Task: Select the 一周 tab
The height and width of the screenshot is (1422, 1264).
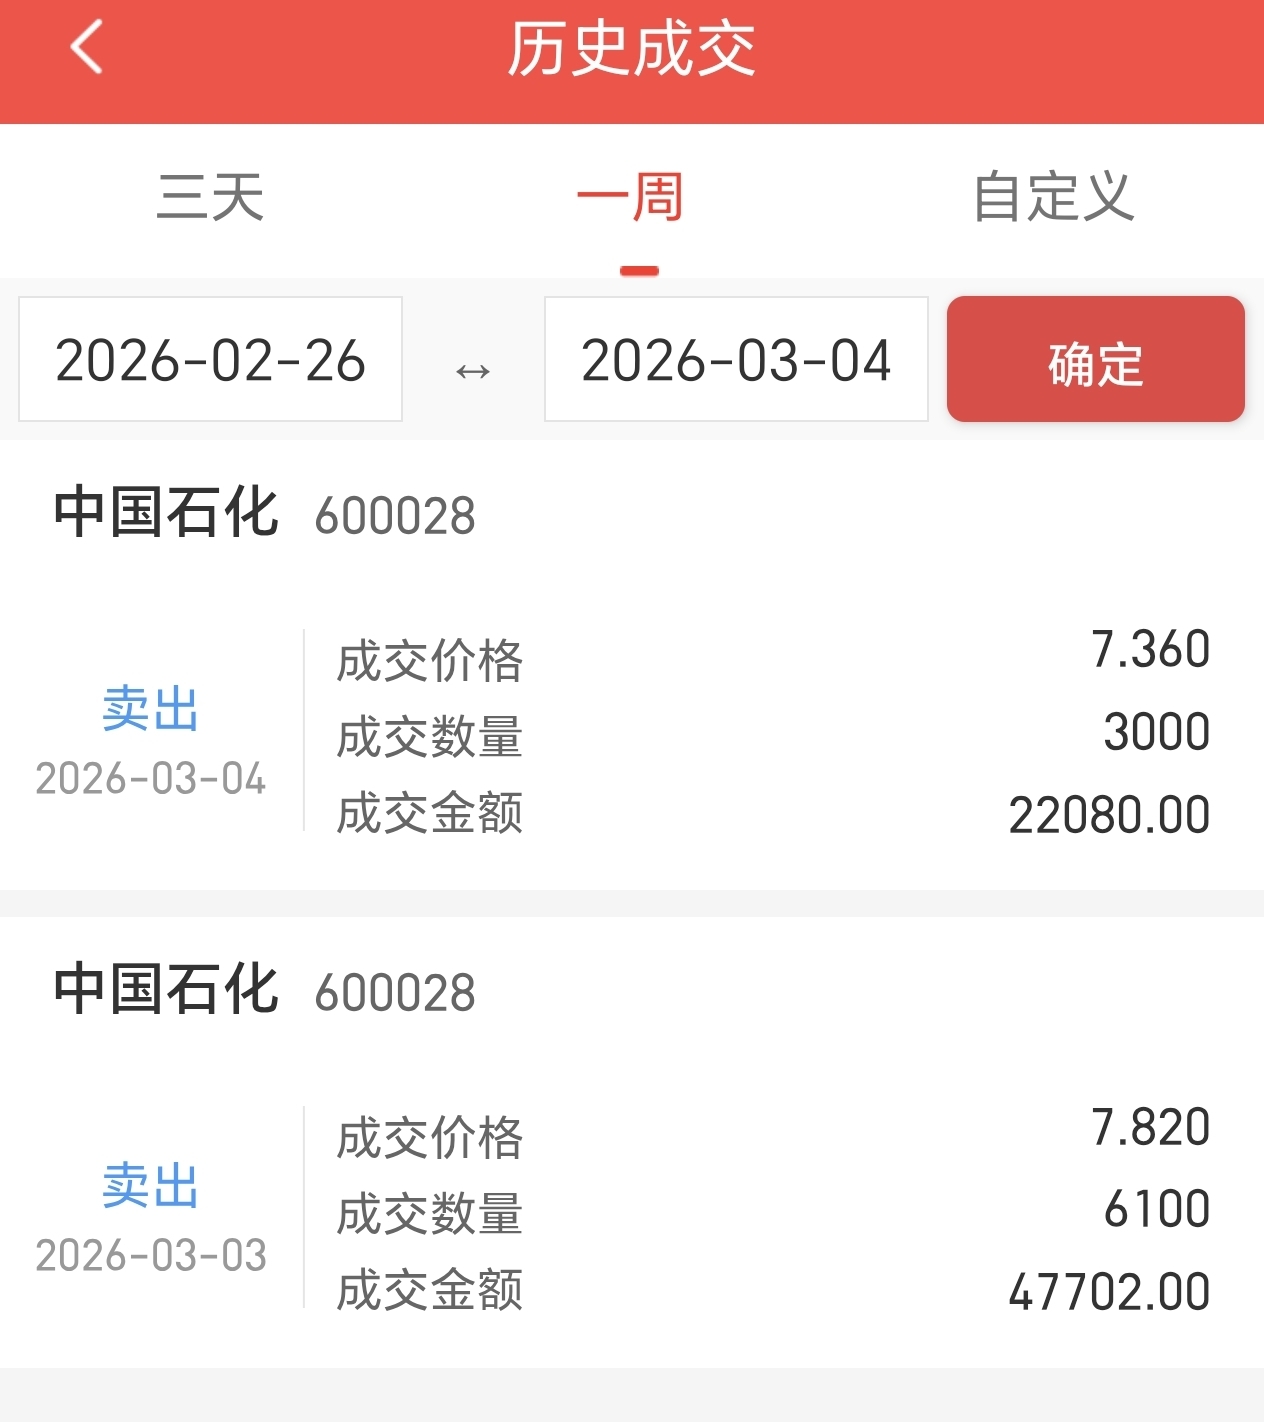Action: (x=631, y=197)
